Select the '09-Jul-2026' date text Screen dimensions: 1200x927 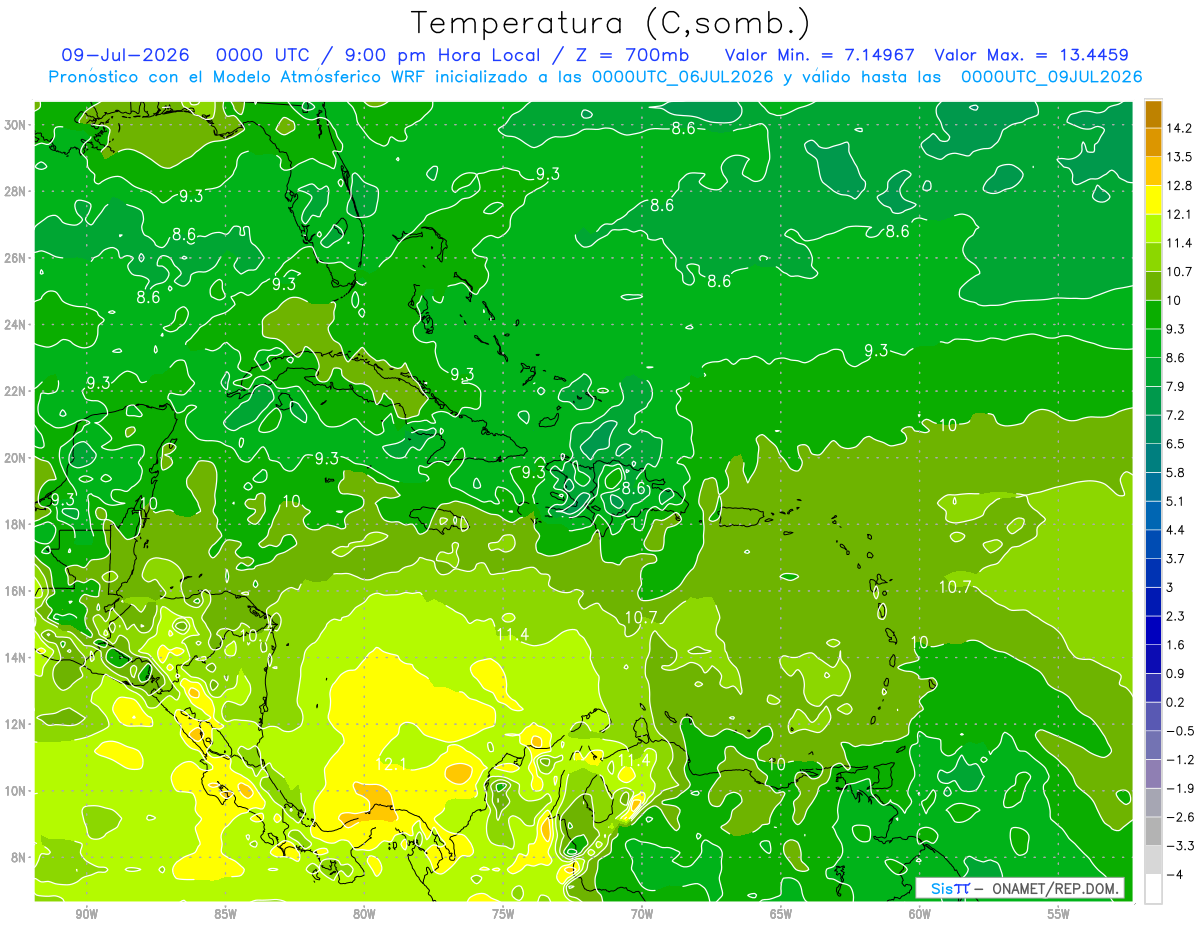click(x=125, y=54)
